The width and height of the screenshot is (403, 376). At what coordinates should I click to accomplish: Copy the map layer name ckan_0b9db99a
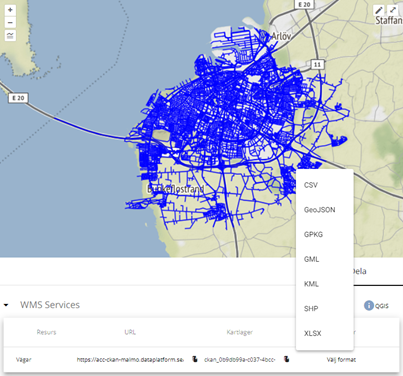click(286, 359)
